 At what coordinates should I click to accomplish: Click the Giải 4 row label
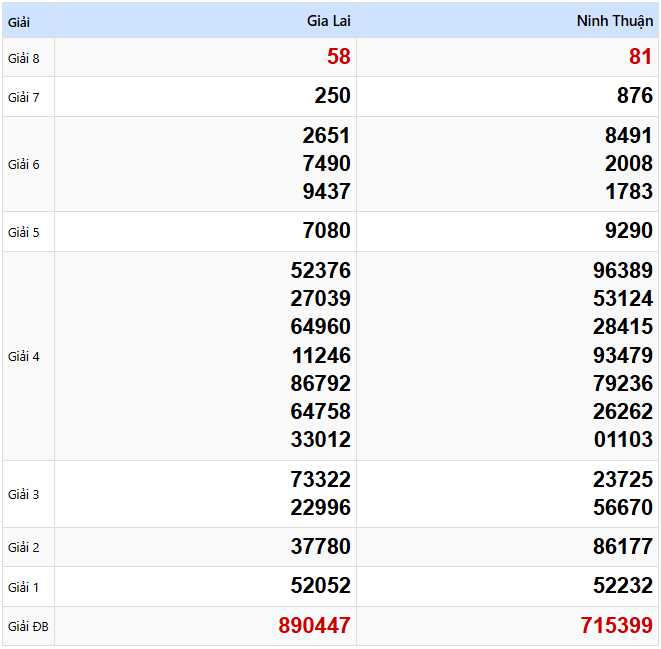coord(24,356)
